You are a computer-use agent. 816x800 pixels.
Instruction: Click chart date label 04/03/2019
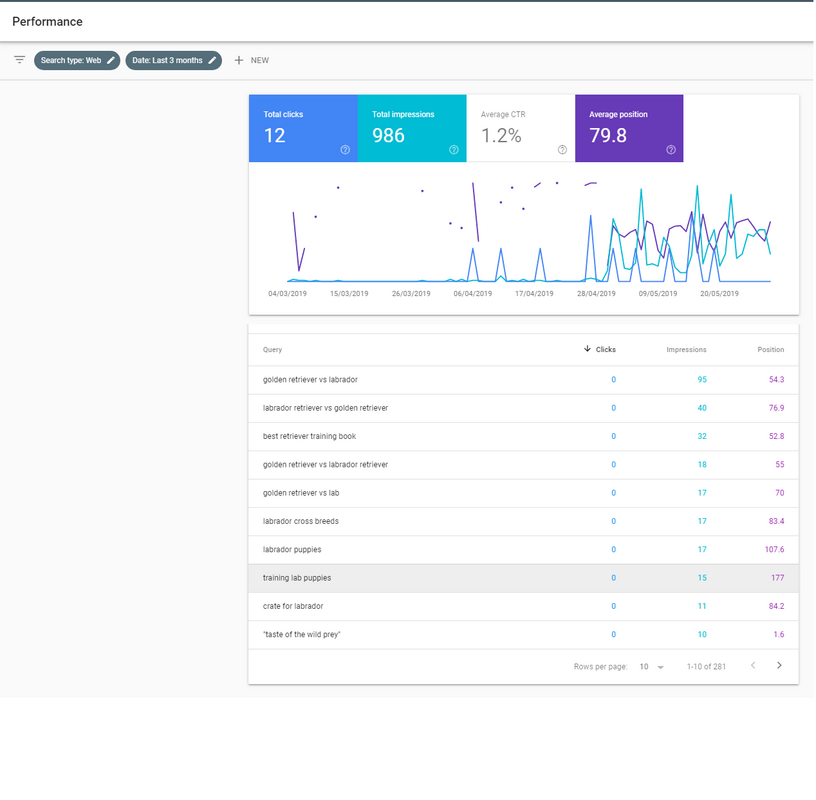(287, 294)
